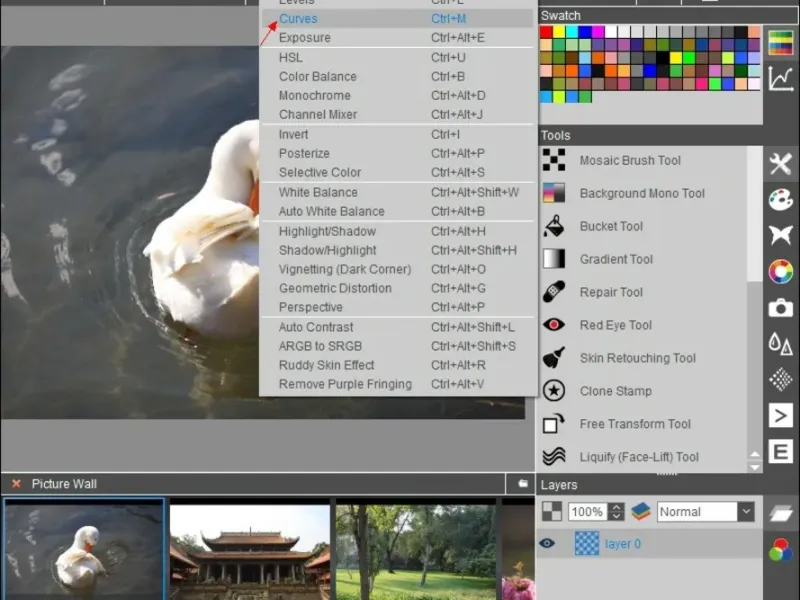Pick the Bucket Tool
Viewport: 800px width, 600px height.
[x=611, y=226]
